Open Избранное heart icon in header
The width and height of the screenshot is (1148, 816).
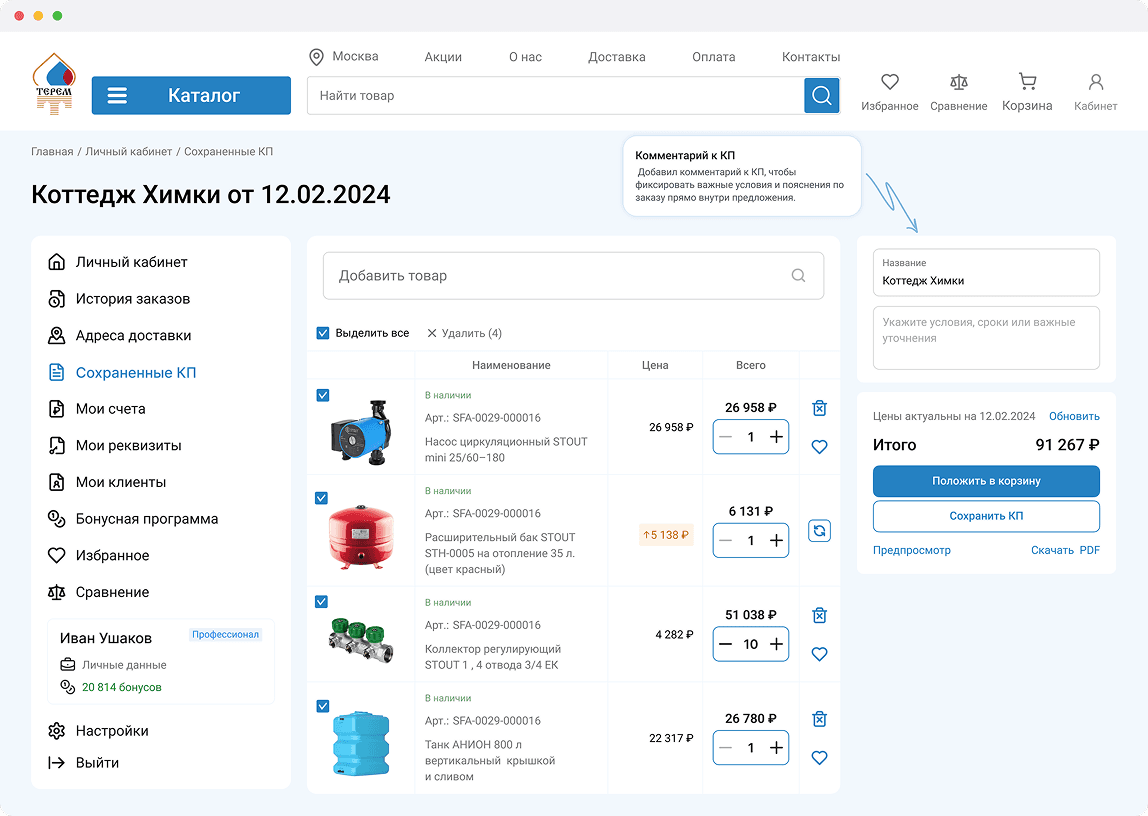[890, 81]
